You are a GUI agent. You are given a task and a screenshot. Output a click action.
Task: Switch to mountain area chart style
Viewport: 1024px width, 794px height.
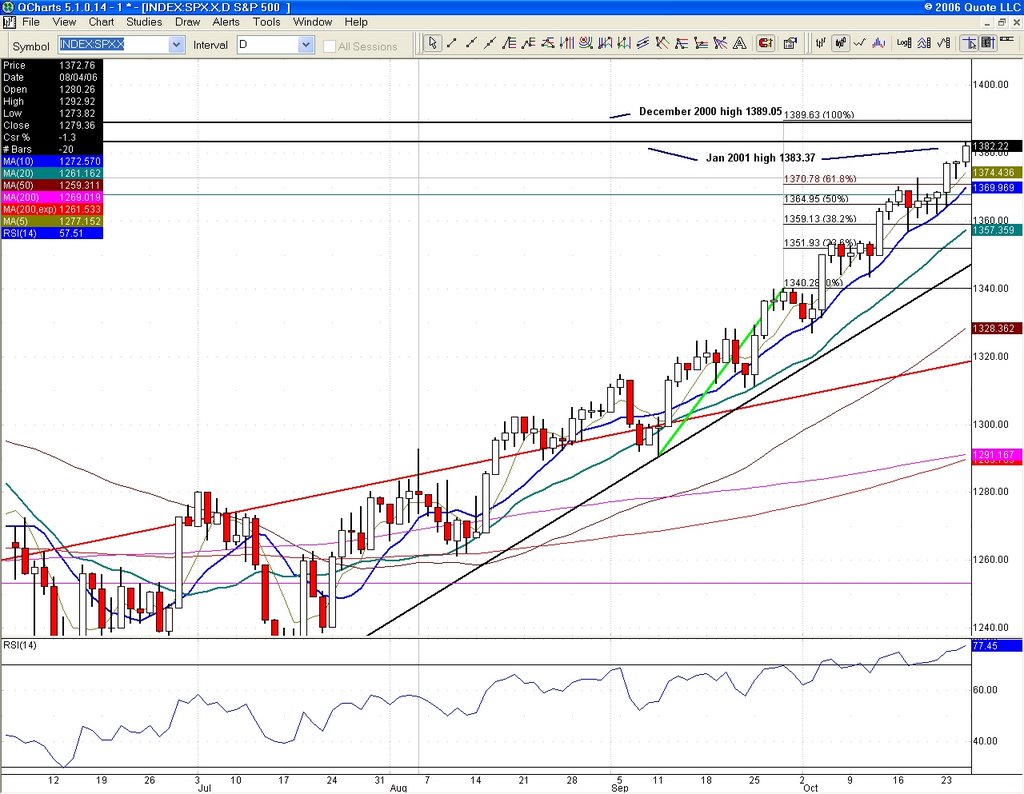pos(878,44)
